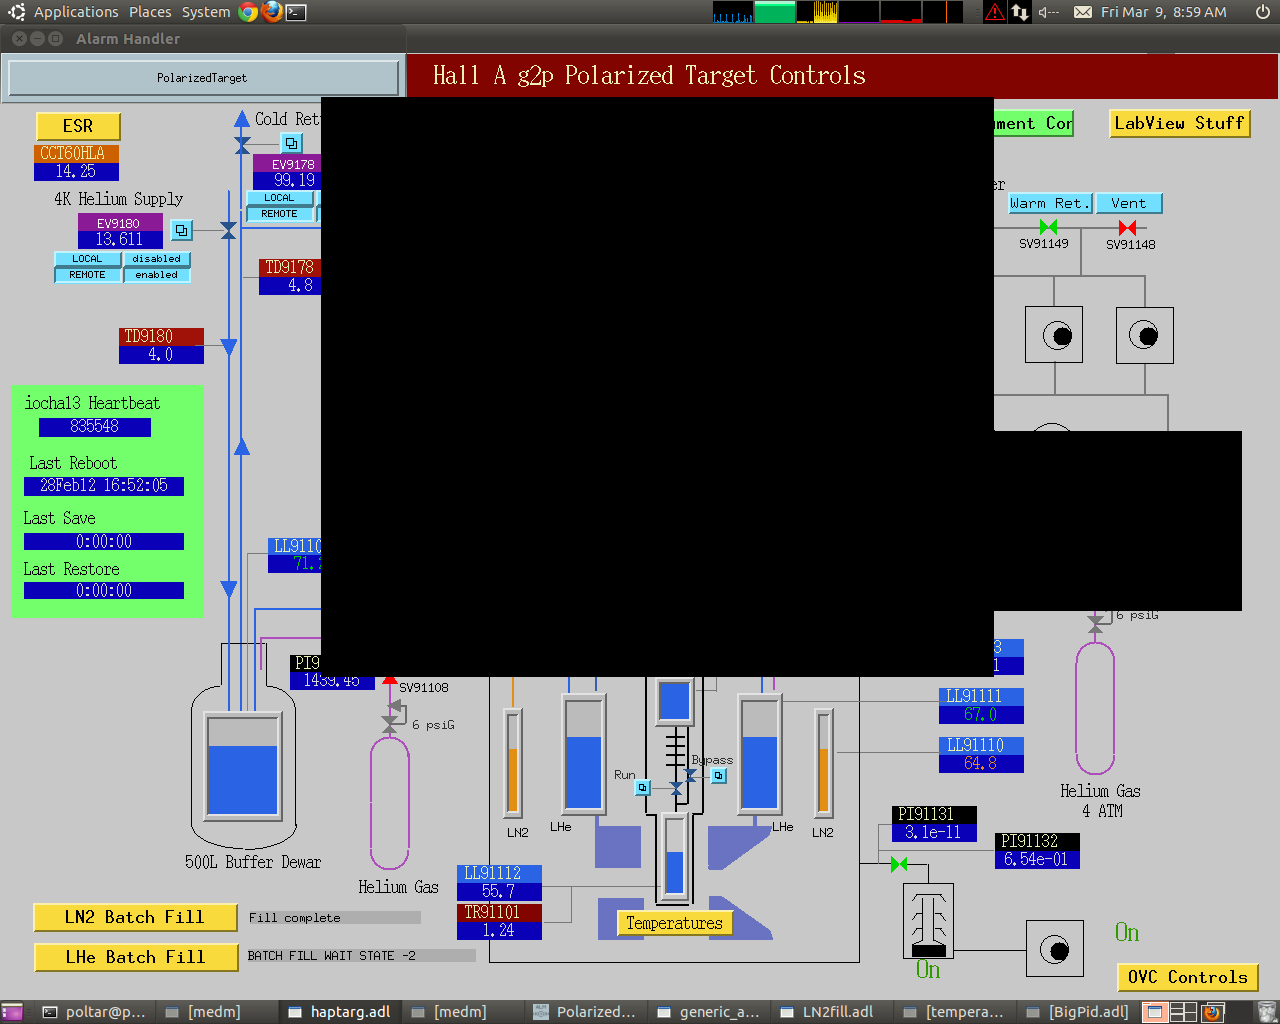Open the System menu
Viewport: 1280px width, 1024px height.
[206, 12]
